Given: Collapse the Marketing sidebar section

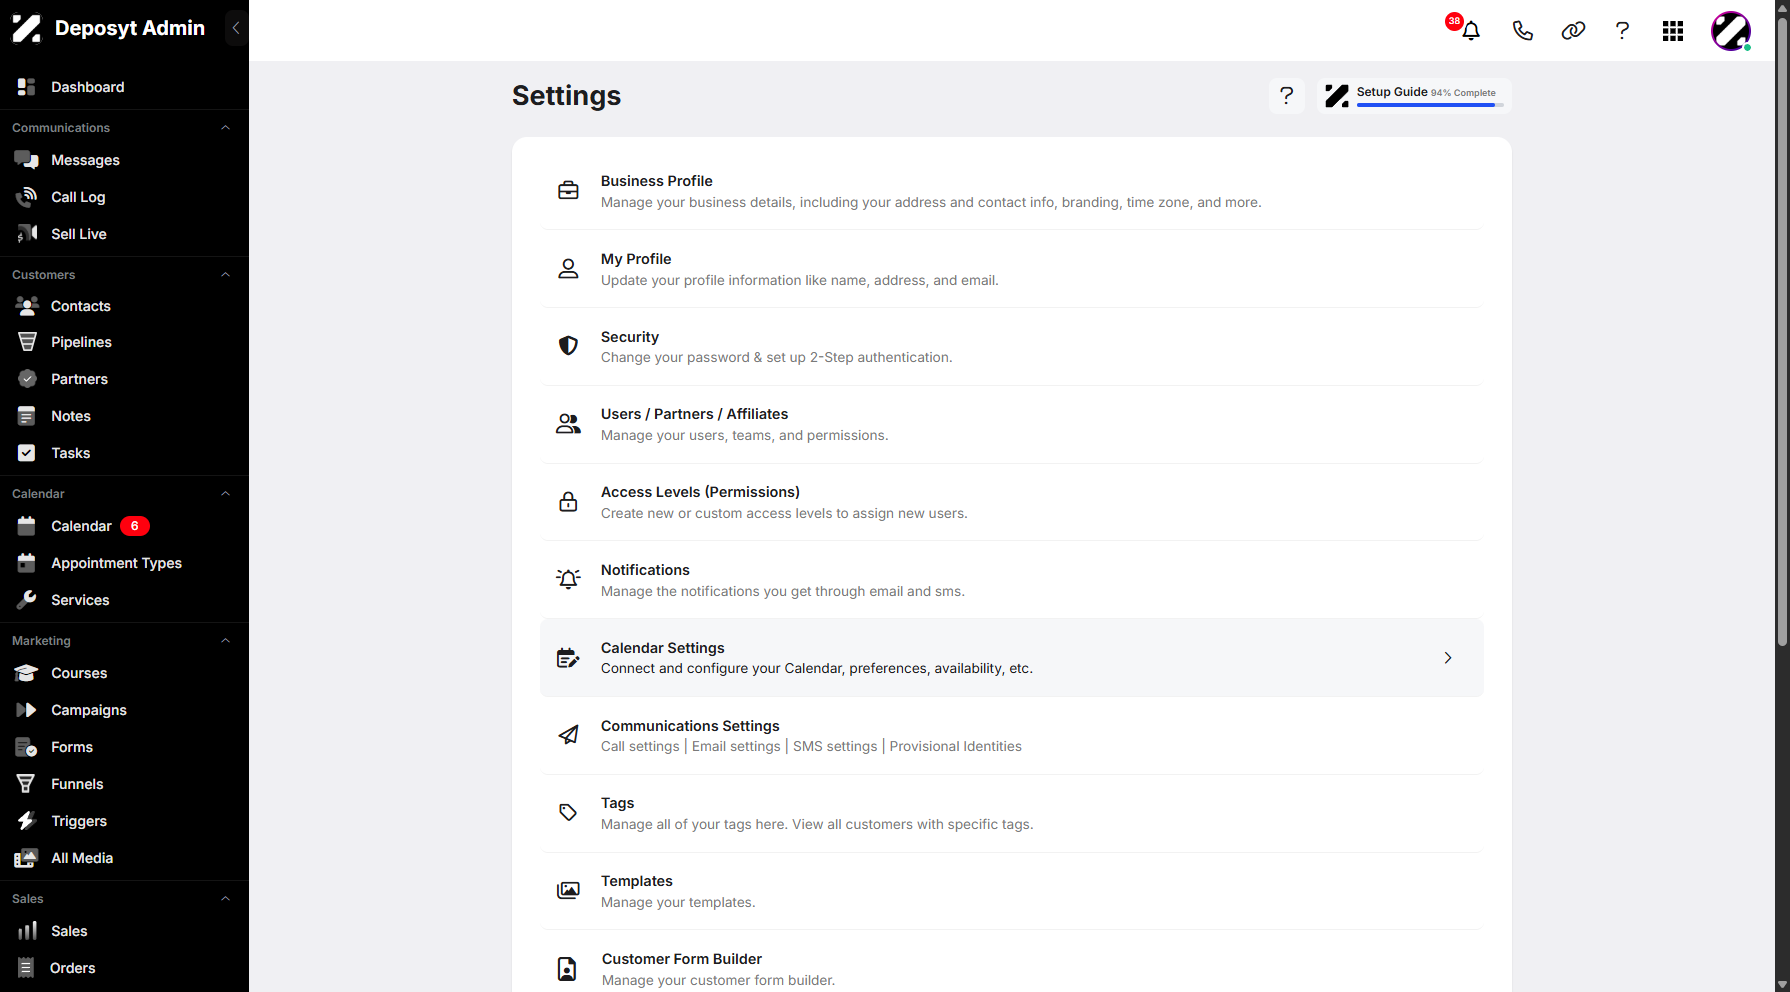Looking at the screenshot, I should click(x=226, y=641).
